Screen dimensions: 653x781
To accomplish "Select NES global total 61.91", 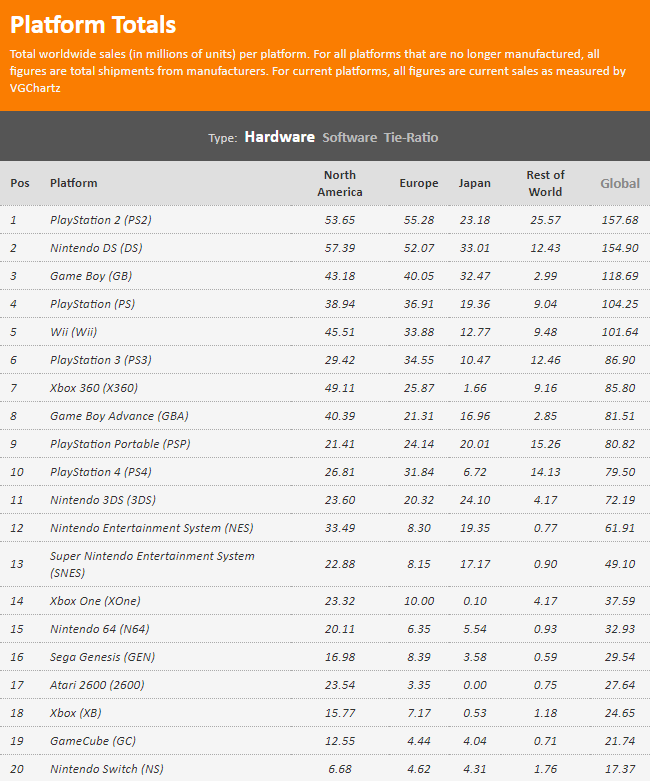I will [x=620, y=528].
